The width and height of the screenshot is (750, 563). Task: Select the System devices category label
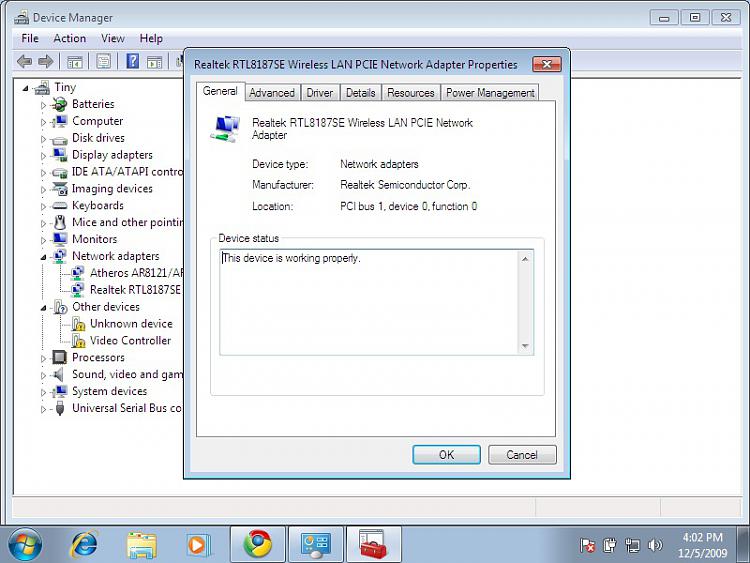pos(110,391)
